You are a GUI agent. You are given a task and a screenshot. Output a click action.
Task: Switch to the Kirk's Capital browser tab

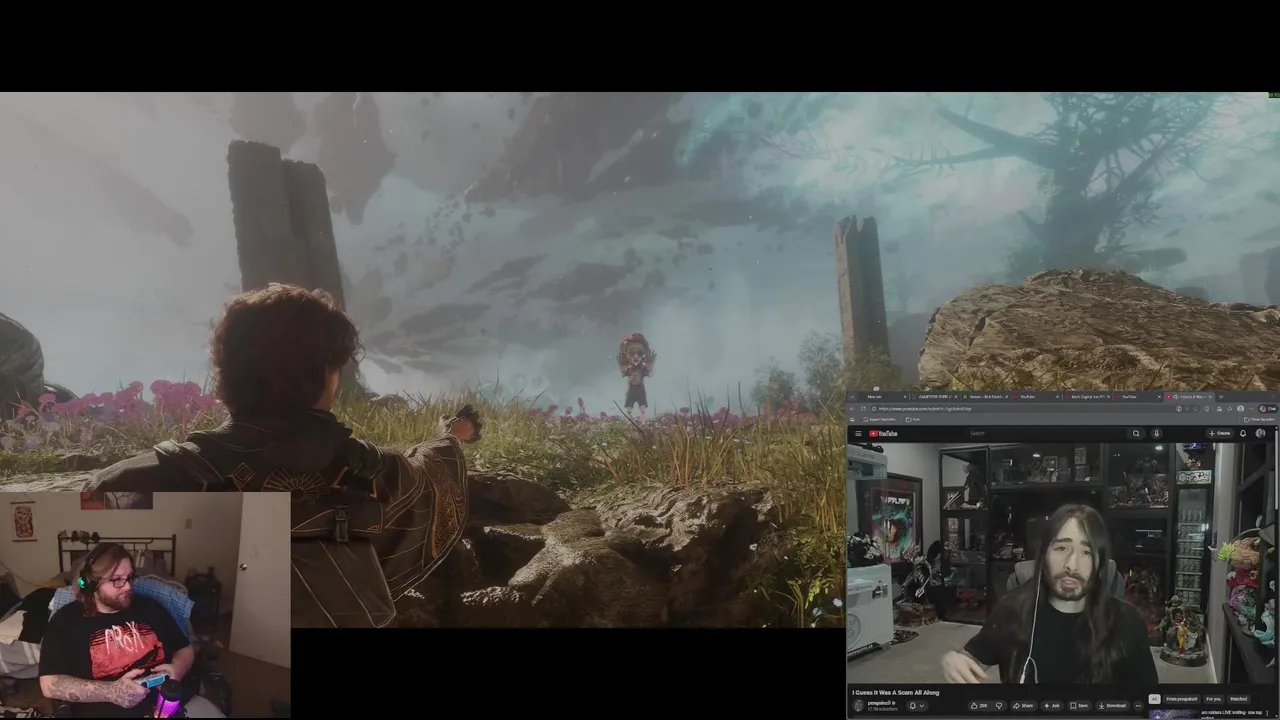tap(1087, 396)
